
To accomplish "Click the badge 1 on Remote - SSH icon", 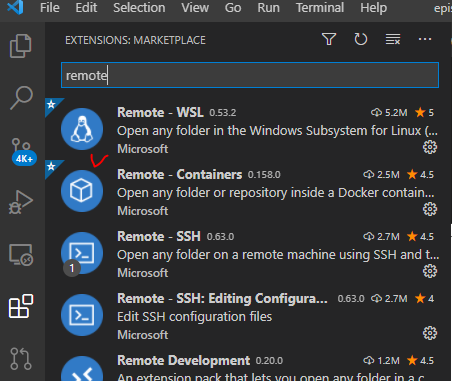I will point(72,268).
